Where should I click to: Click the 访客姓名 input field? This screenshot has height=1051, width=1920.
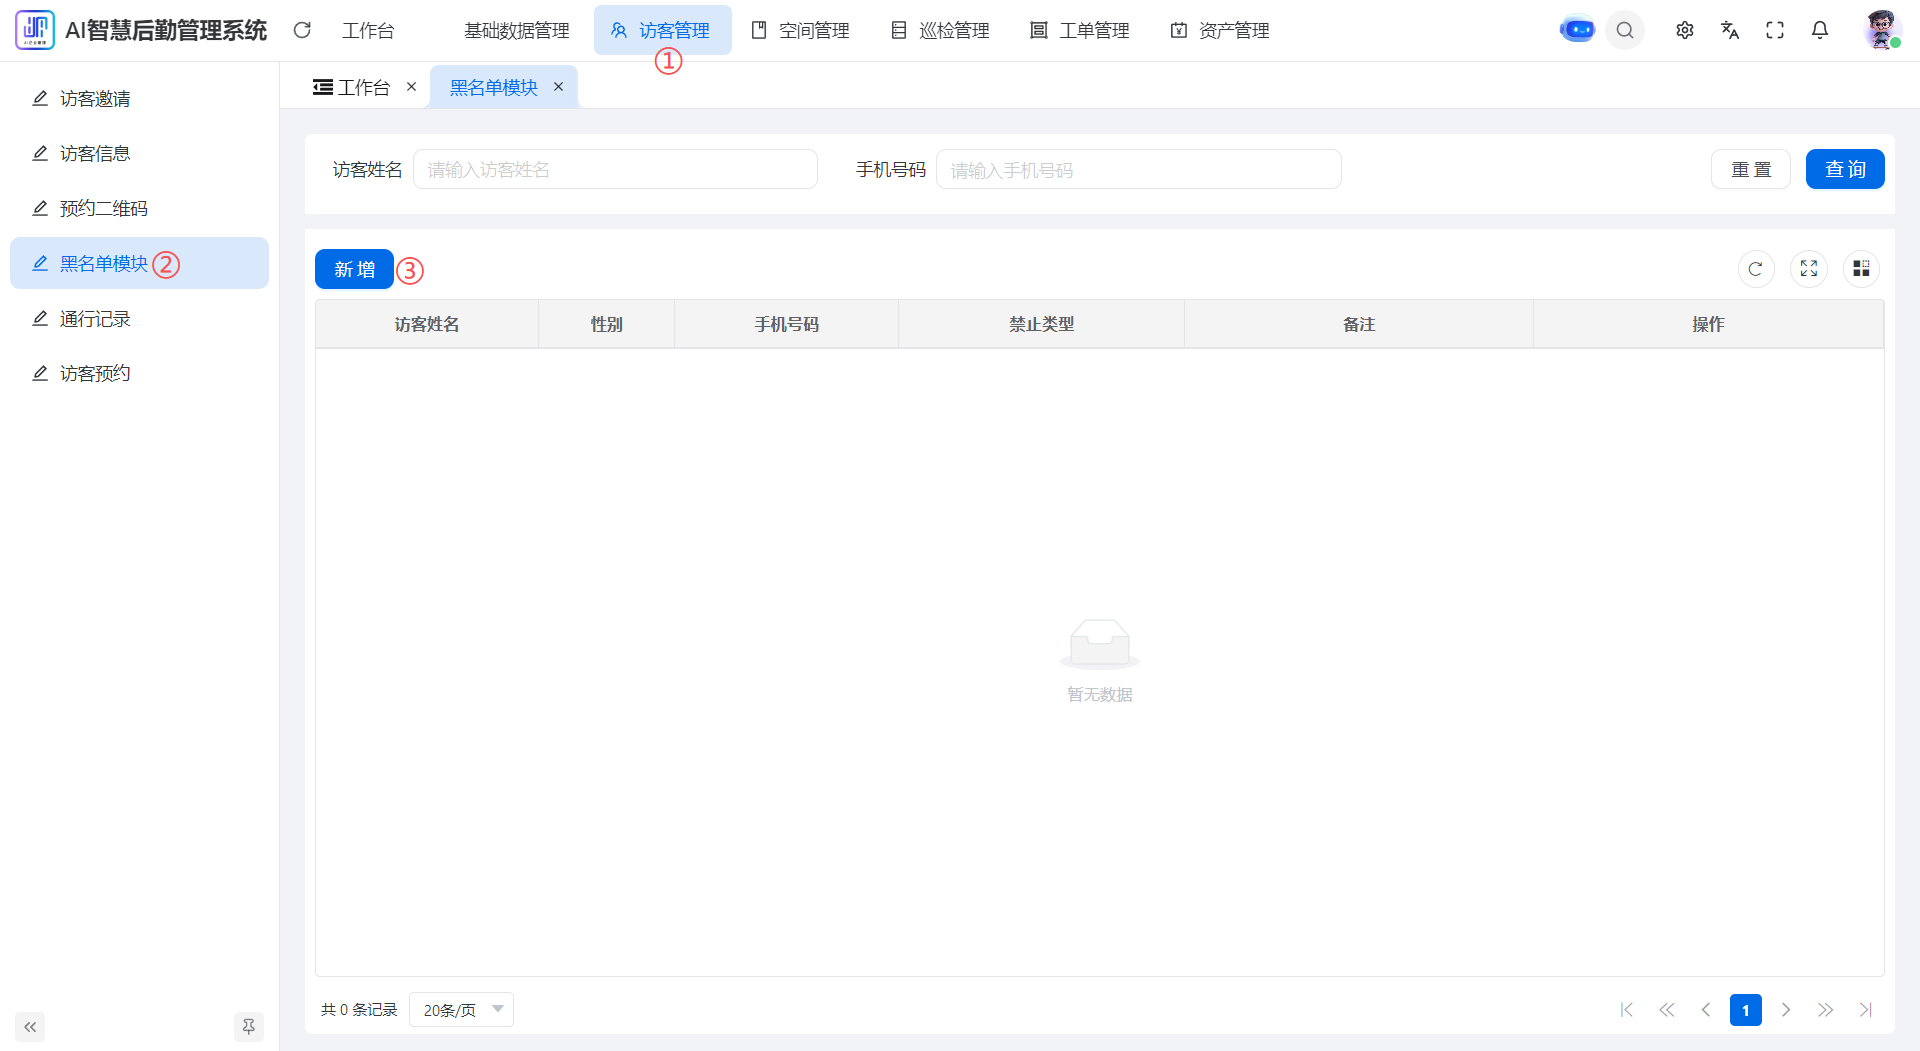pos(615,169)
